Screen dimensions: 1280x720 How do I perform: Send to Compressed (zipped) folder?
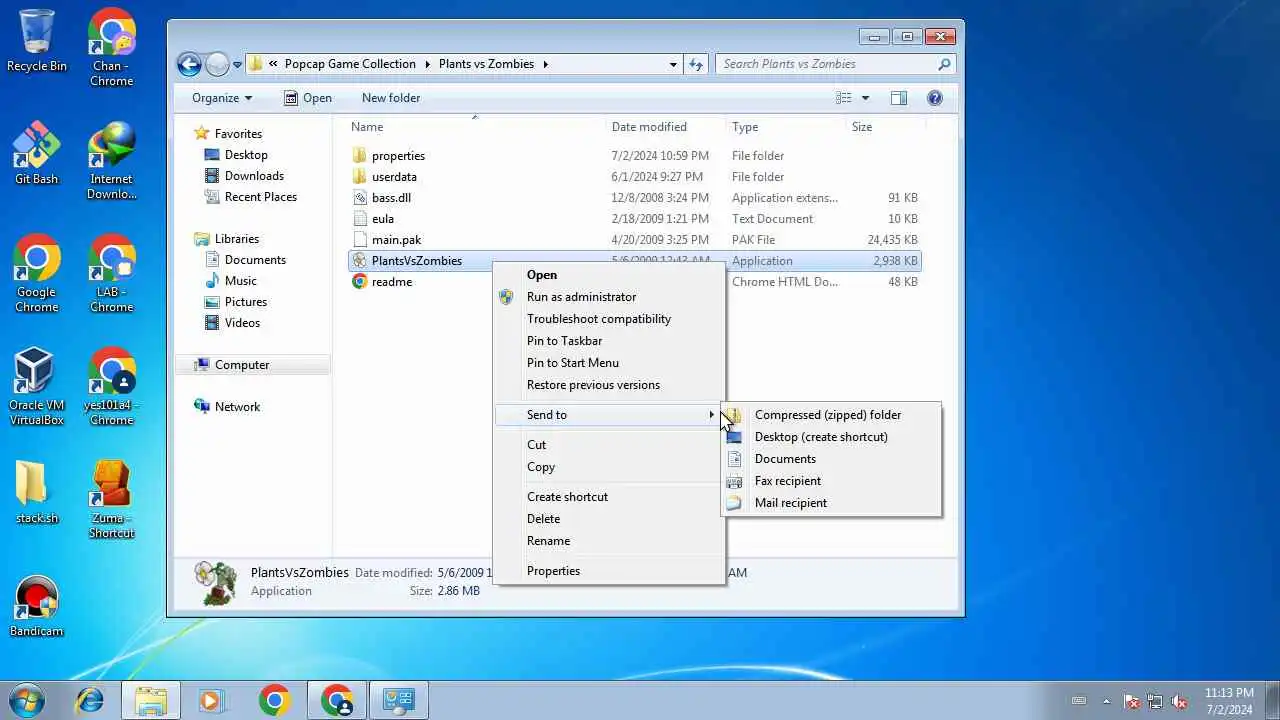click(831, 415)
